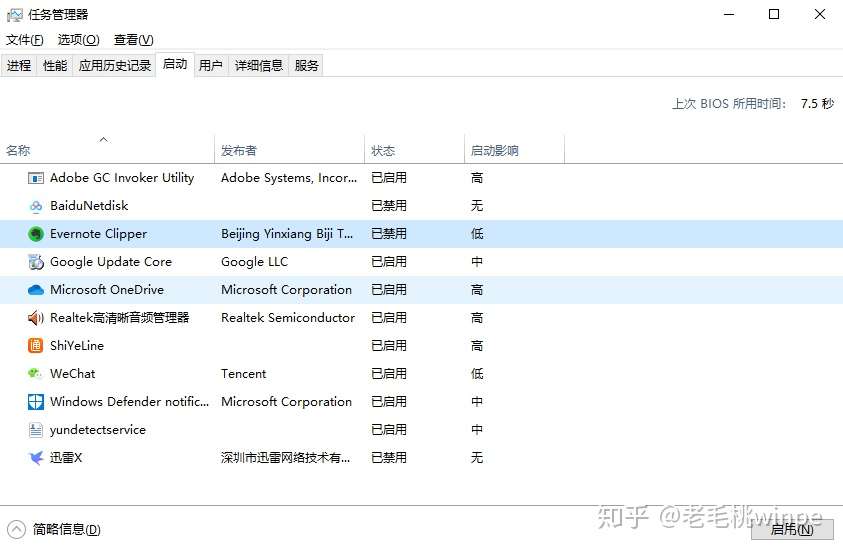Click the WeChat icon

coord(35,373)
